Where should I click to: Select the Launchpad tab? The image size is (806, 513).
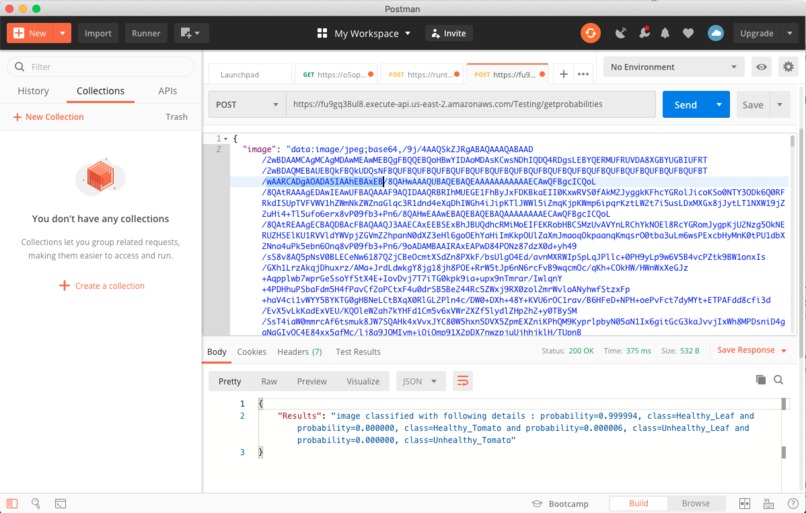pyautogui.click(x=250, y=75)
